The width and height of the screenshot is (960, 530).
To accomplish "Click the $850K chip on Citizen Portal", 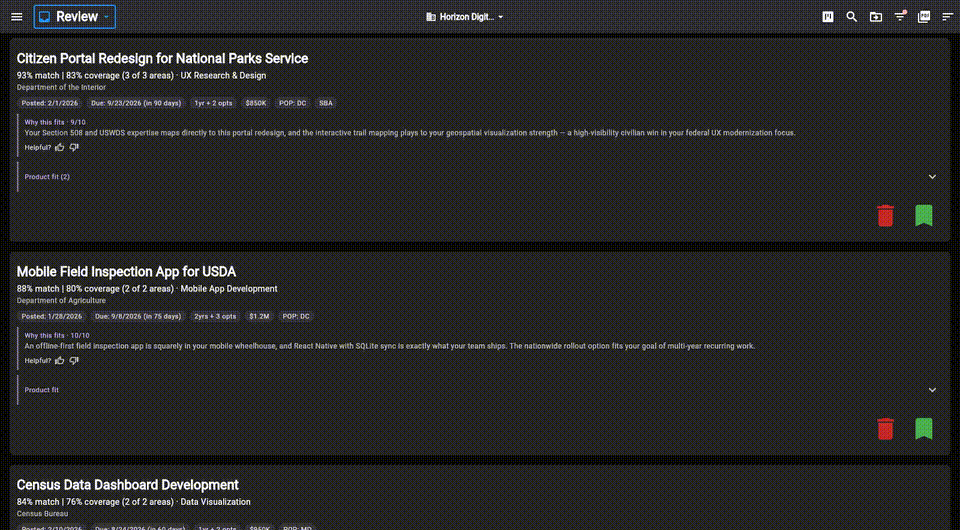I will pos(256,103).
